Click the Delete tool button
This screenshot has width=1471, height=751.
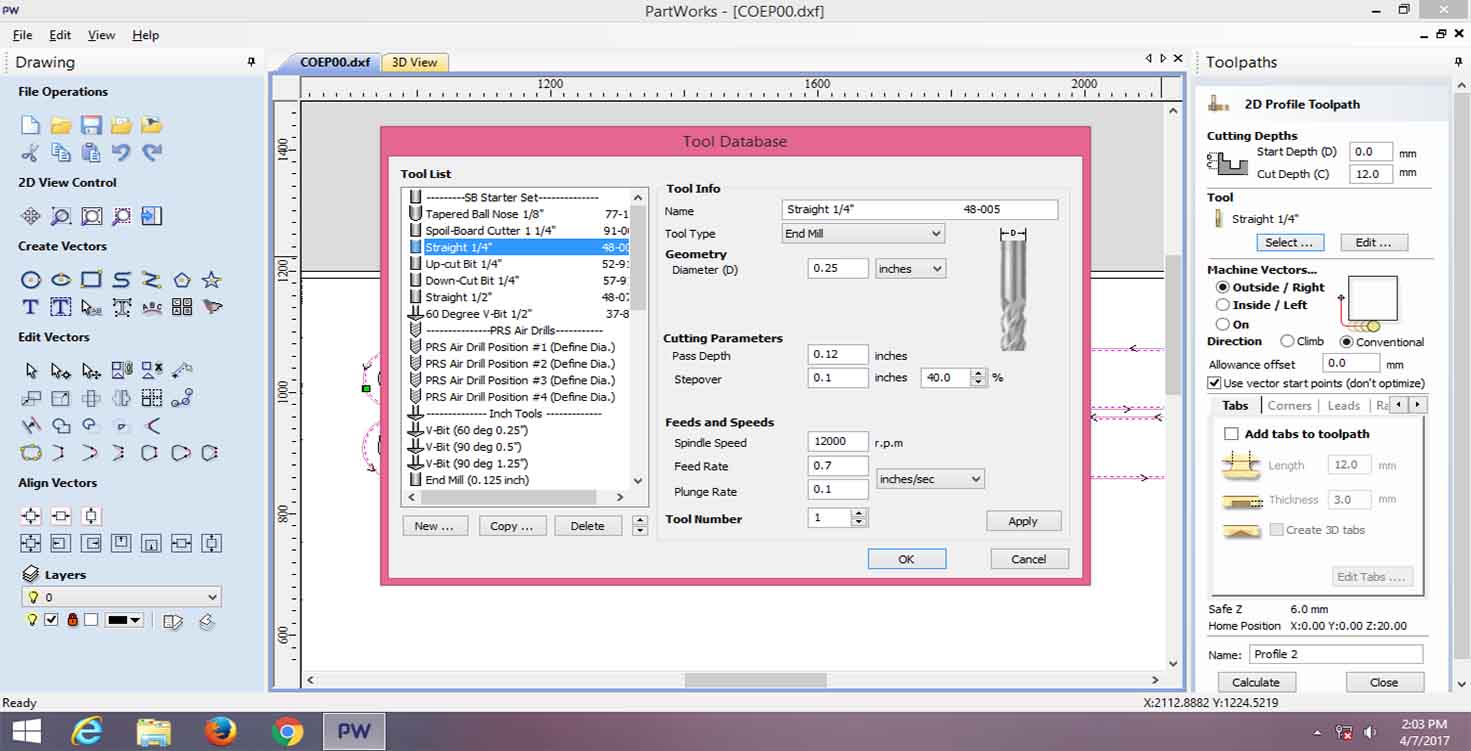click(x=587, y=526)
